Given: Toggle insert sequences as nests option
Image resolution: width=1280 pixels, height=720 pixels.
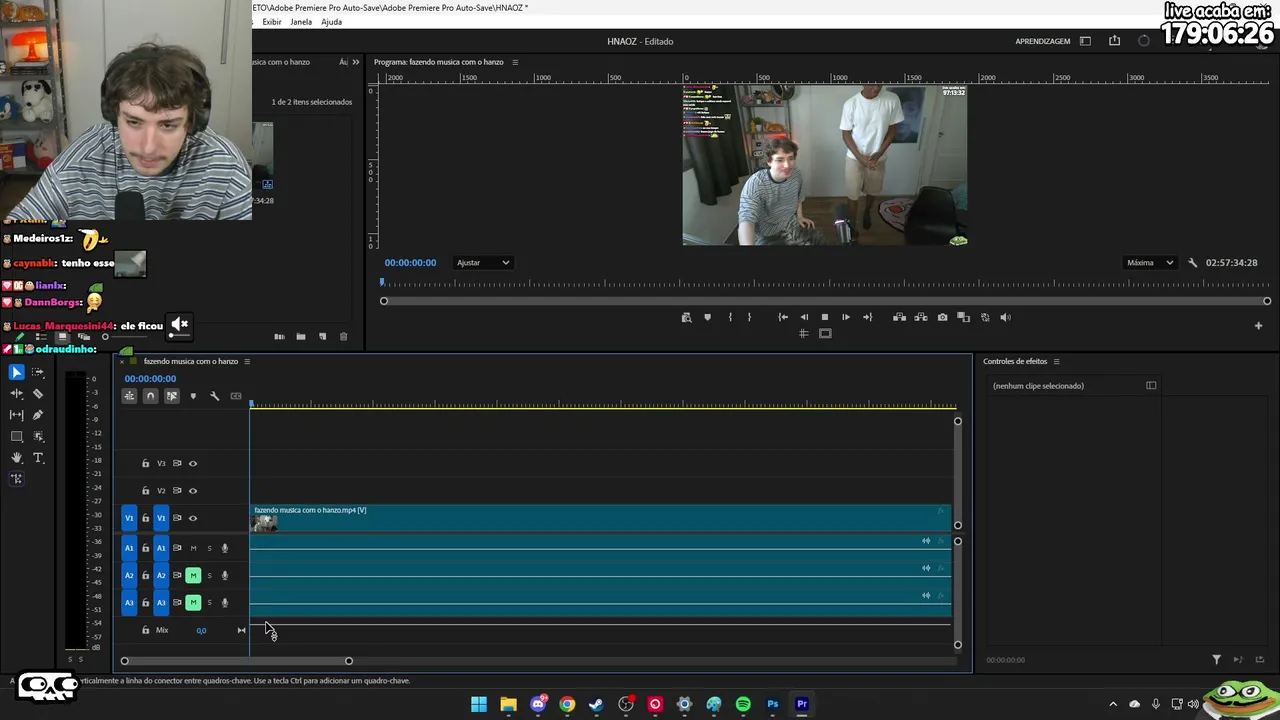Looking at the screenshot, I should [129, 396].
